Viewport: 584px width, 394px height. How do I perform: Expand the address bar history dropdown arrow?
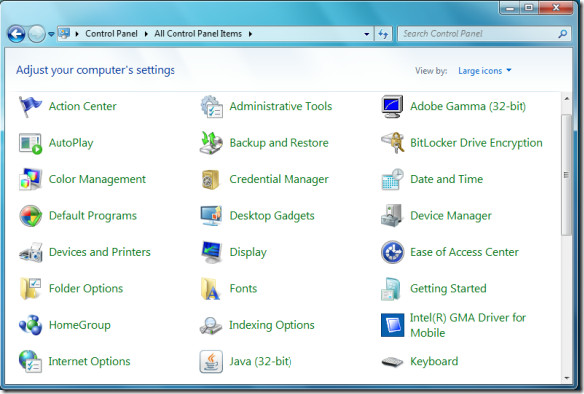tap(367, 34)
